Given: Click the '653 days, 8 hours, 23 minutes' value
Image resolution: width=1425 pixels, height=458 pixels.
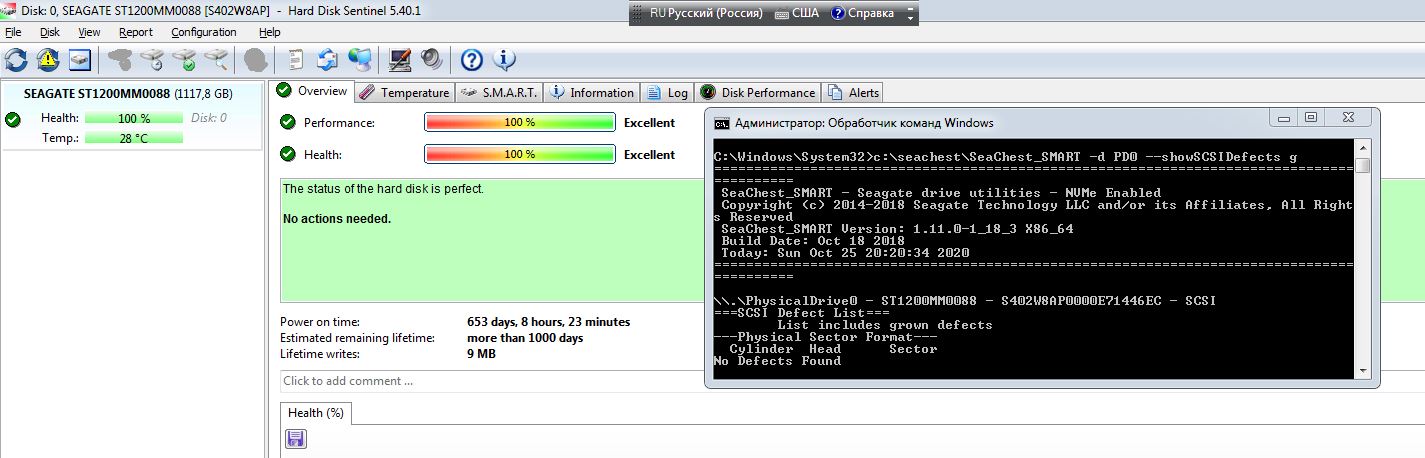Looking at the screenshot, I should coord(549,322).
